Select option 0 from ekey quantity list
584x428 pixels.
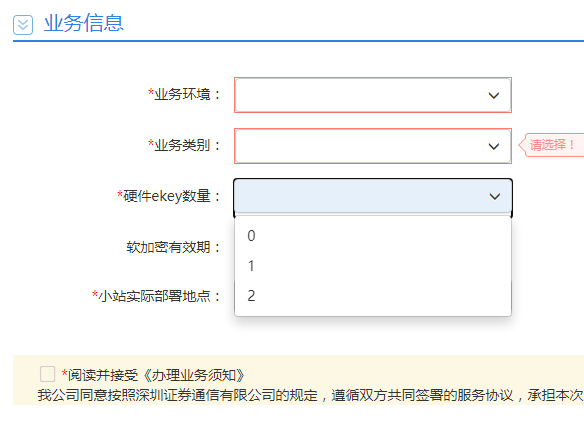(x=373, y=236)
